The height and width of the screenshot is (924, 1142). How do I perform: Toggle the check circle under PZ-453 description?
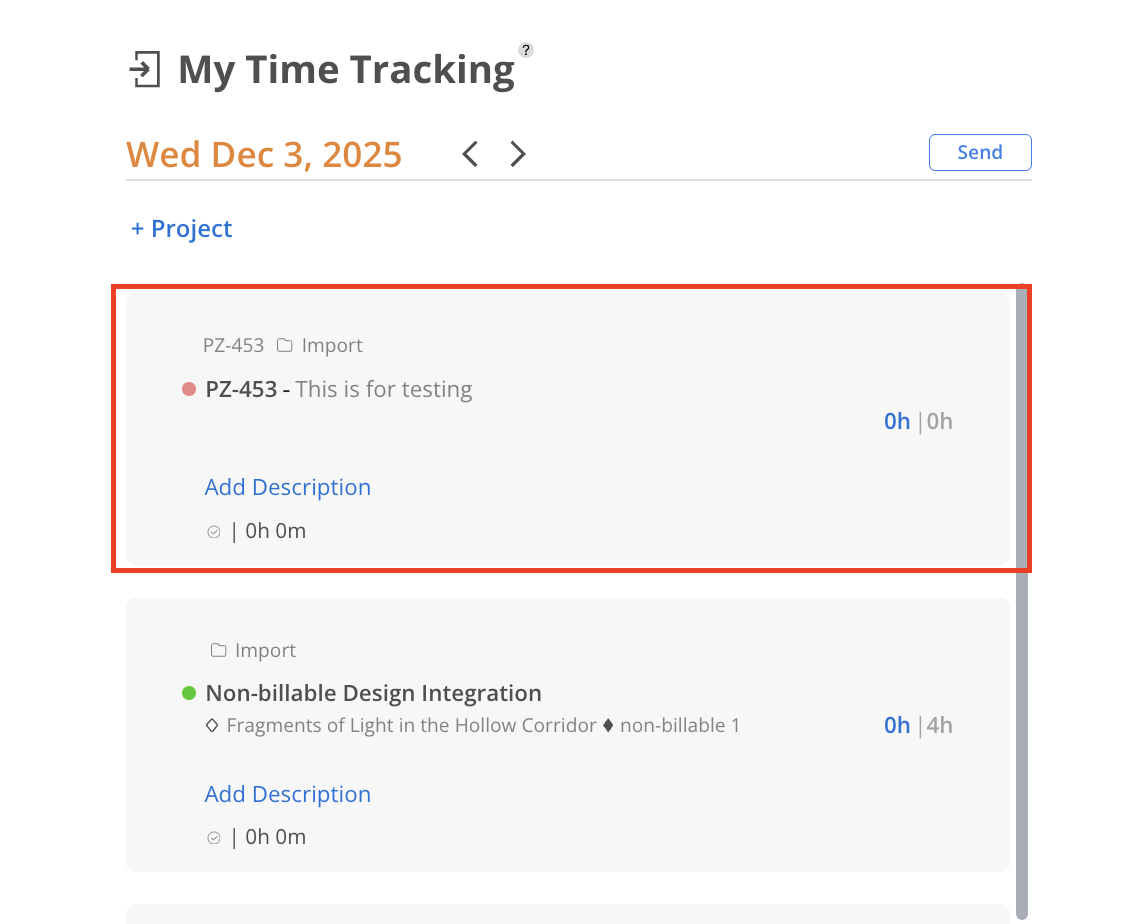(213, 532)
